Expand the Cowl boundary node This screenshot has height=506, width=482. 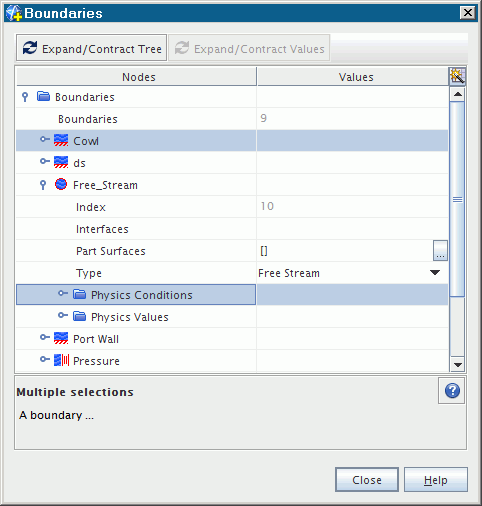[45, 139]
